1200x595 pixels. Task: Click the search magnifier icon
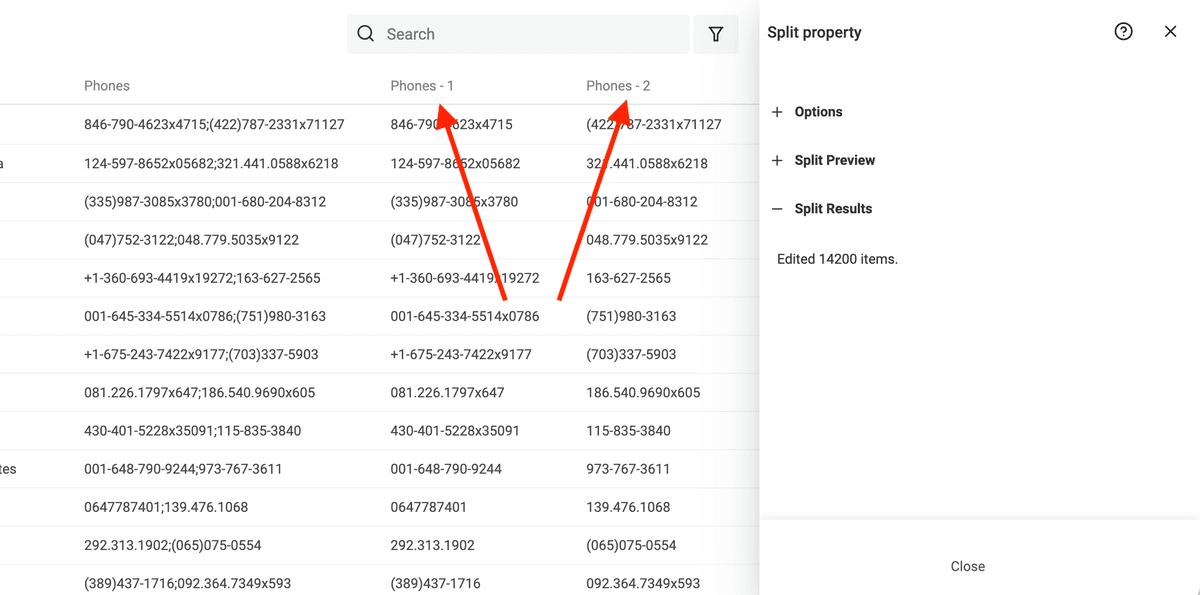(366, 34)
